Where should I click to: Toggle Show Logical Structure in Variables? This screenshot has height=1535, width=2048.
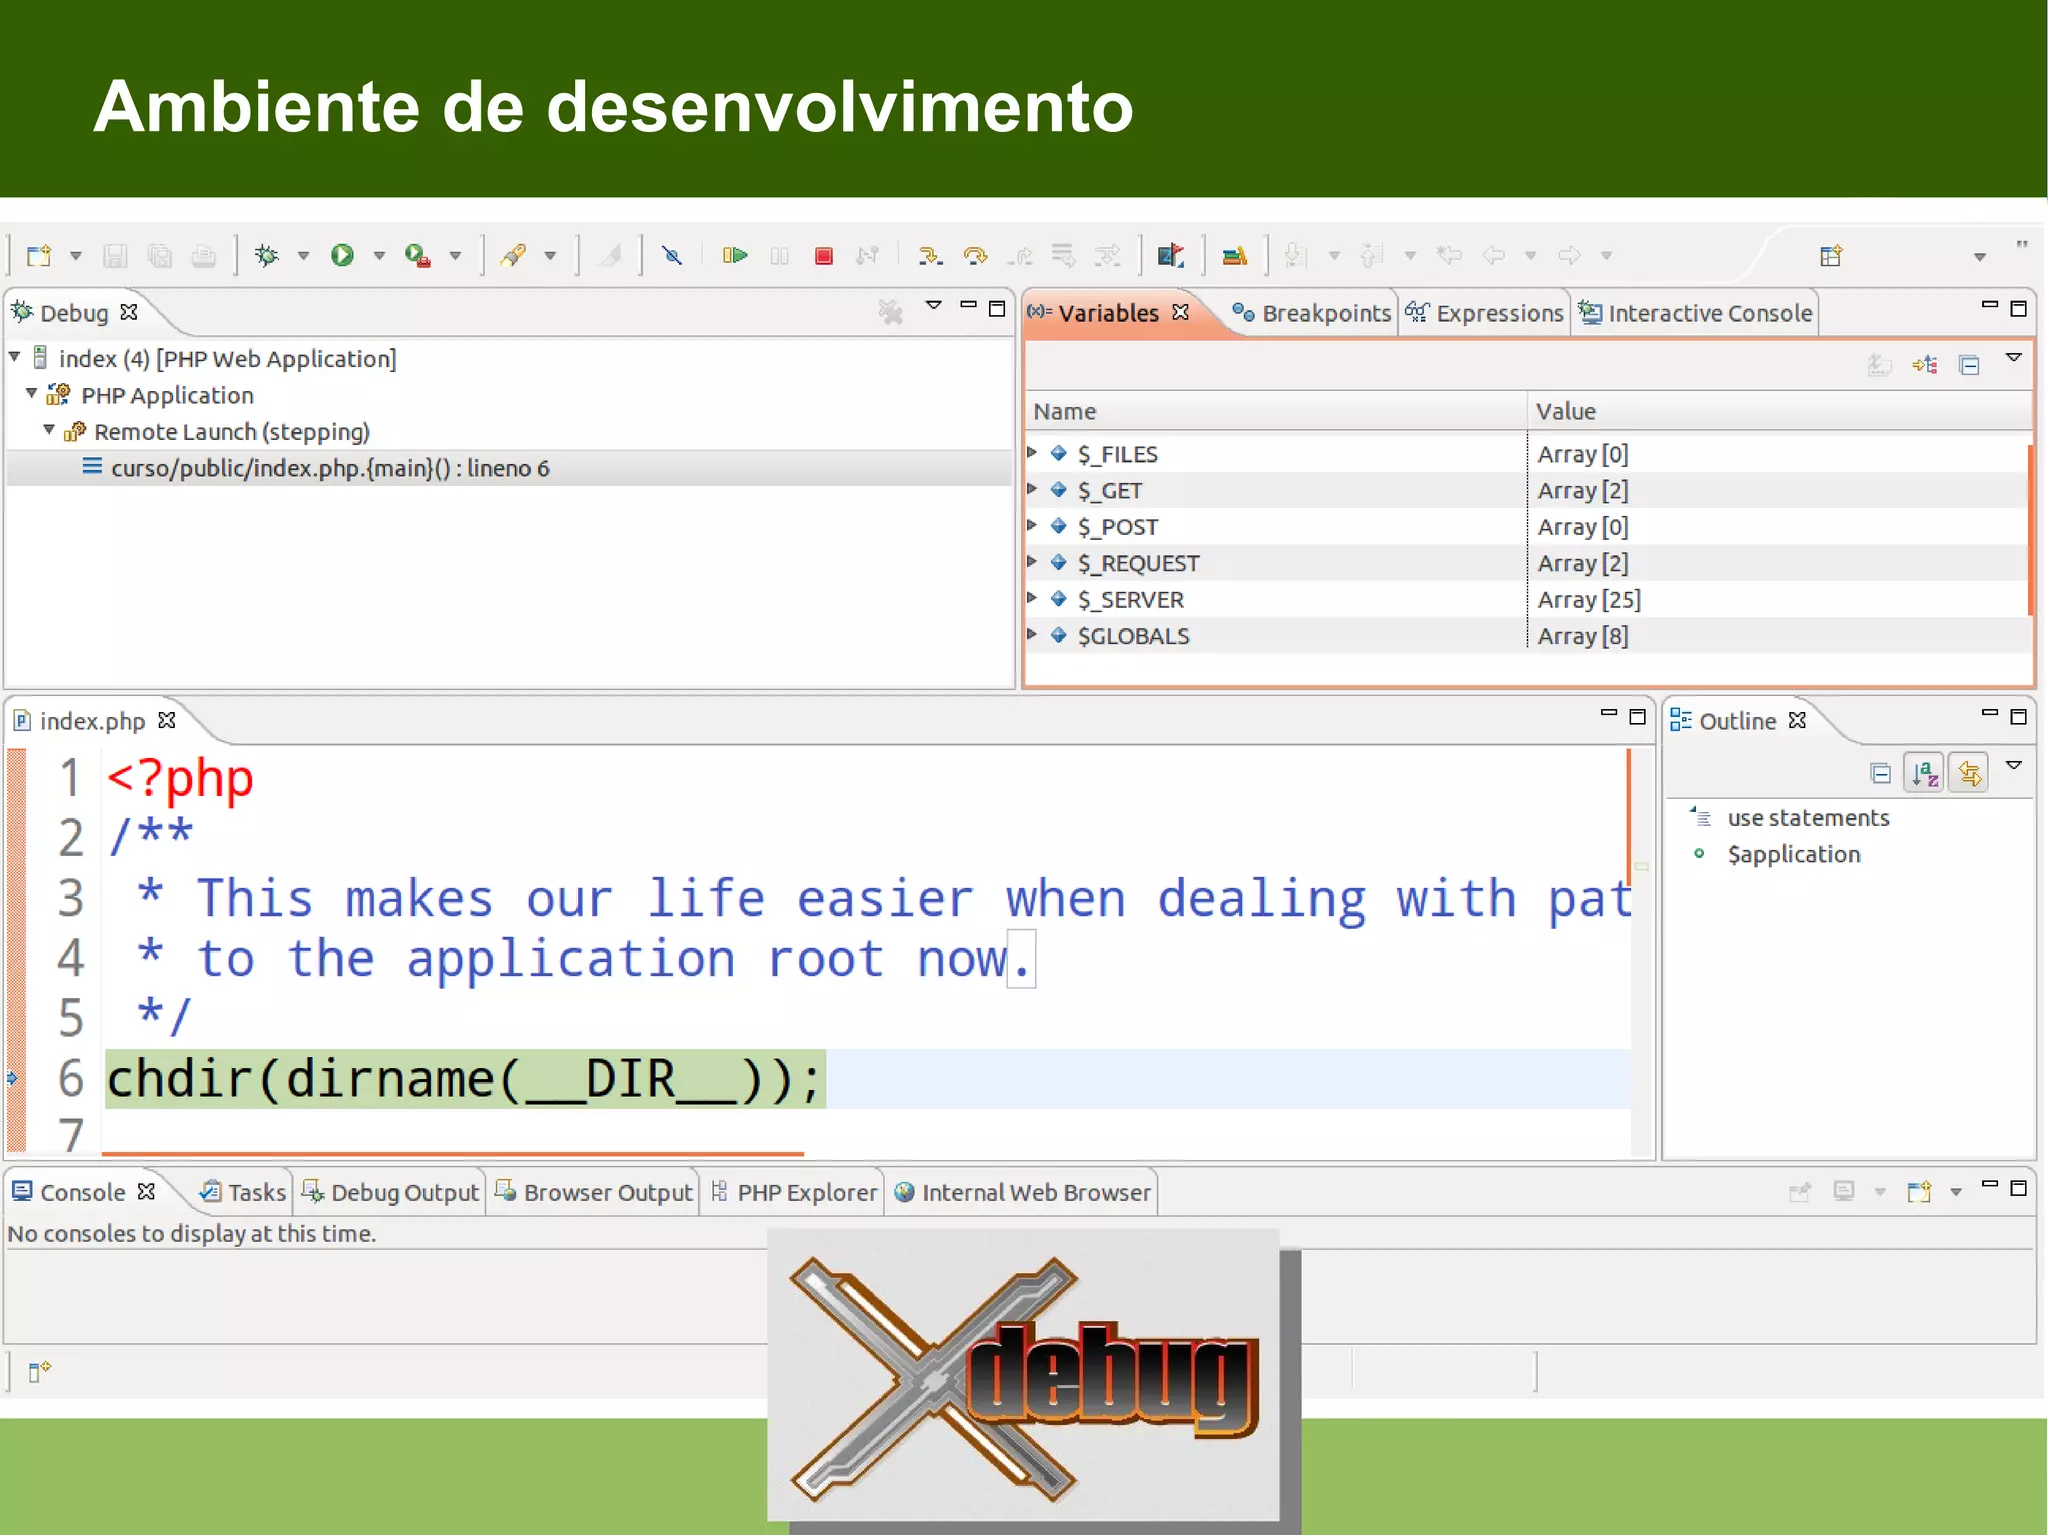pyautogui.click(x=1925, y=365)
